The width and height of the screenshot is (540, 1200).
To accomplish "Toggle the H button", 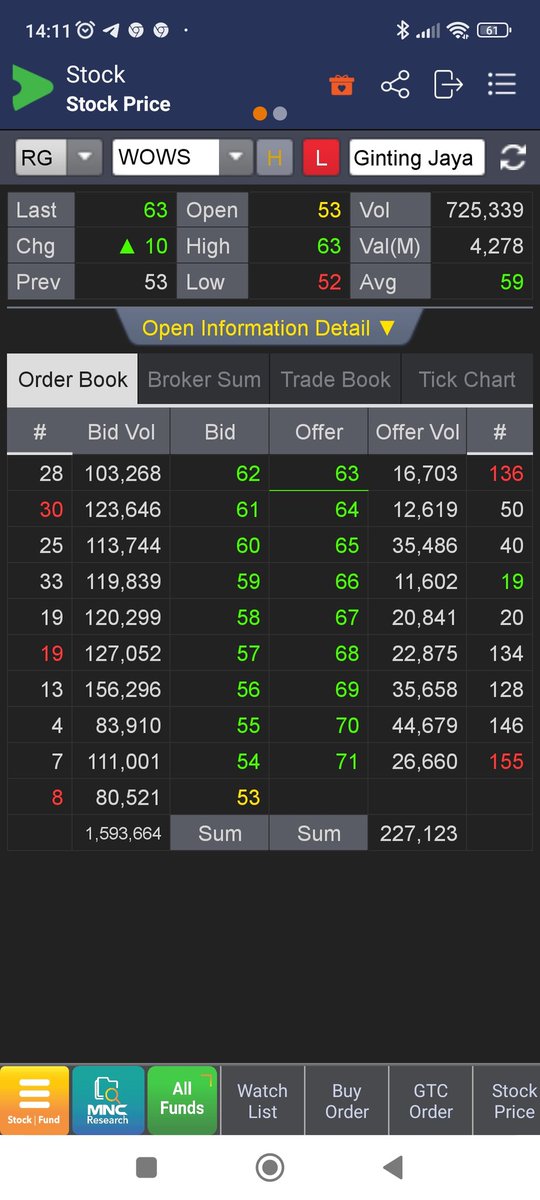I will (x=274, y=158).
